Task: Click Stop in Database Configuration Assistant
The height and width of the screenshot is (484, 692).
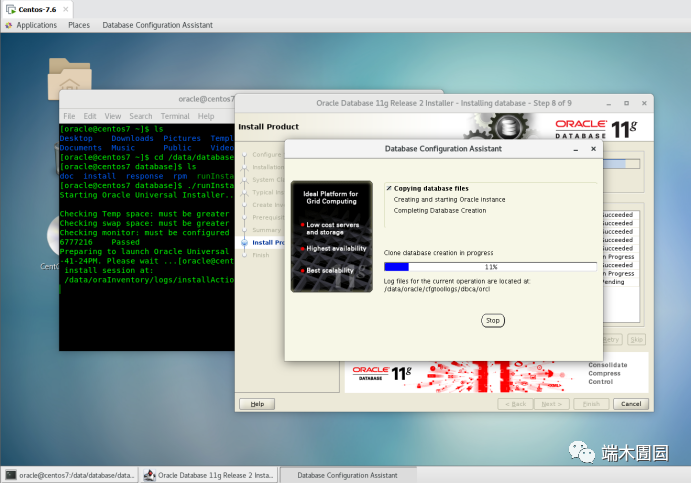Action: [x=493, y=320]
